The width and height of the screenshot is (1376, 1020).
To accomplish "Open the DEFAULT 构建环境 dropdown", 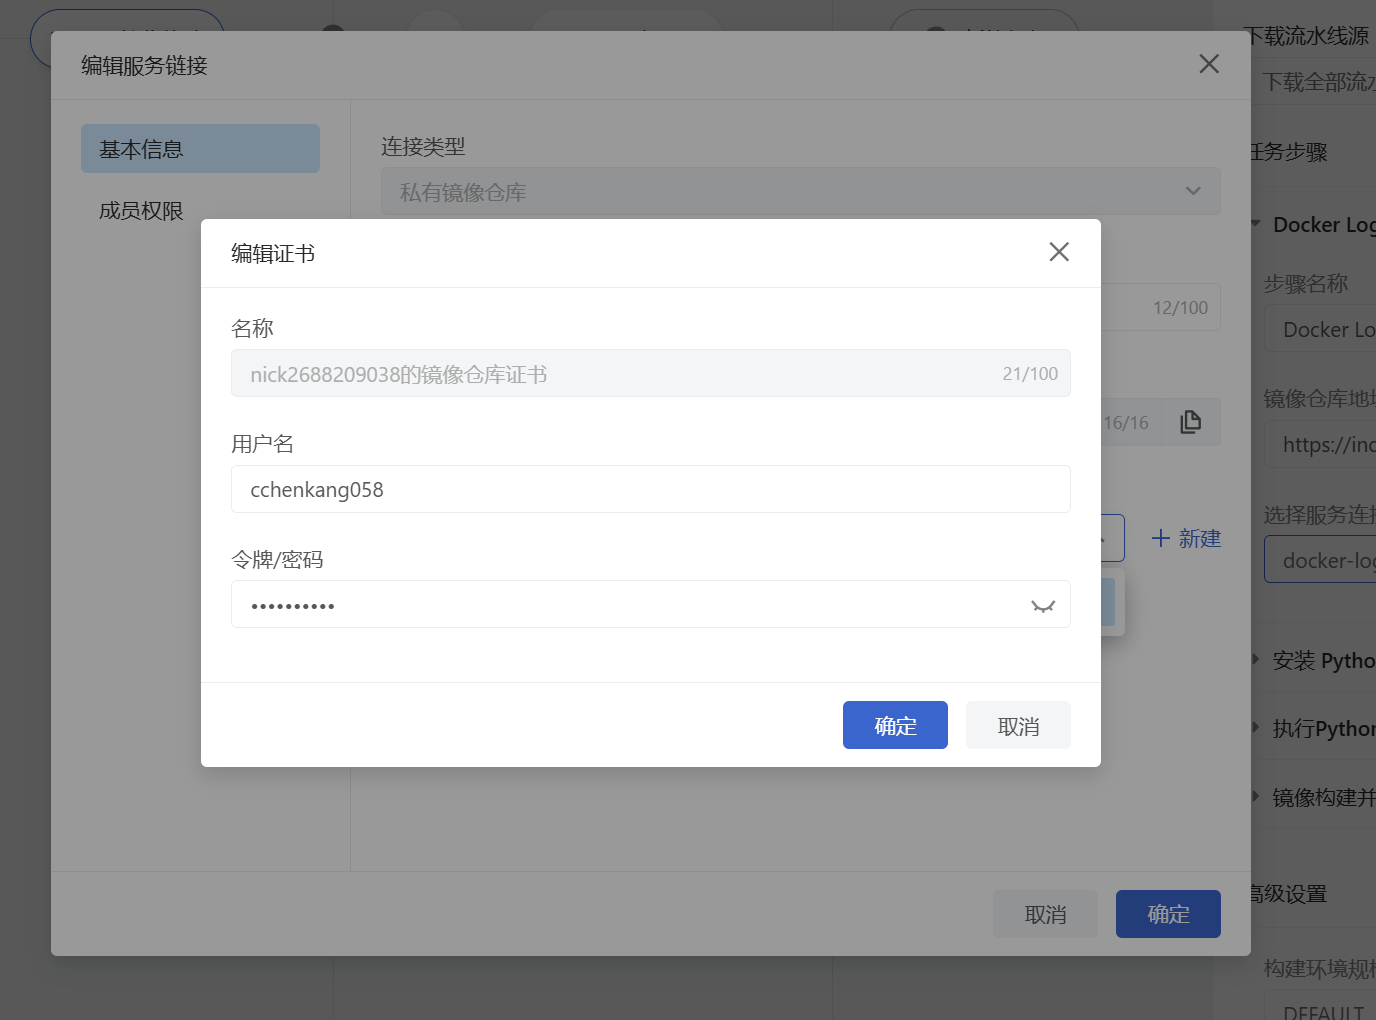I will pos(1320,1006).
